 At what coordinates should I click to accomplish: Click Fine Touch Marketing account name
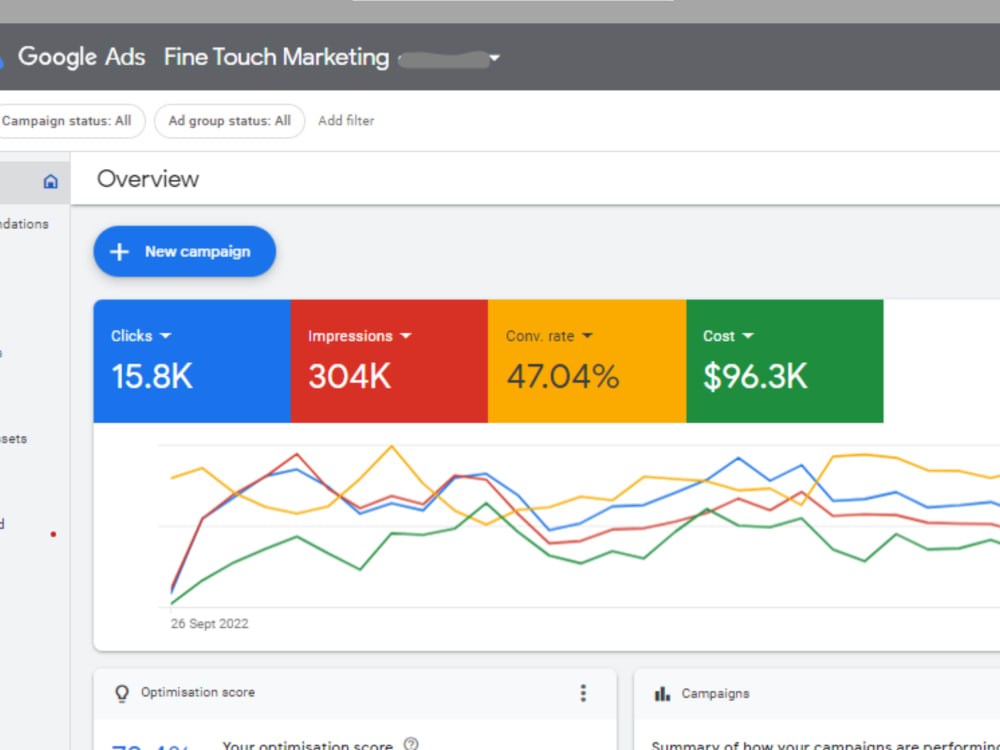(x=276, y=57)
